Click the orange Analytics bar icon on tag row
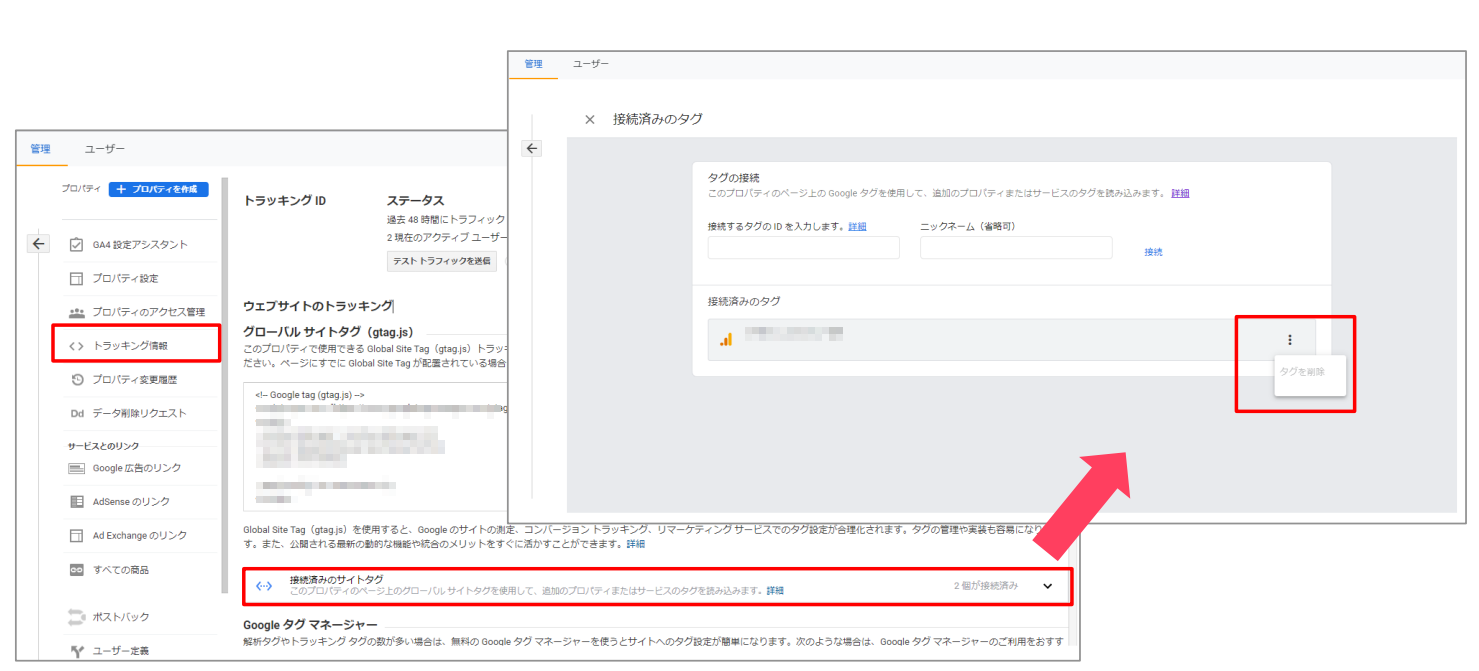Viewport: 1479px width, 671px height. (x=726, y=339)
